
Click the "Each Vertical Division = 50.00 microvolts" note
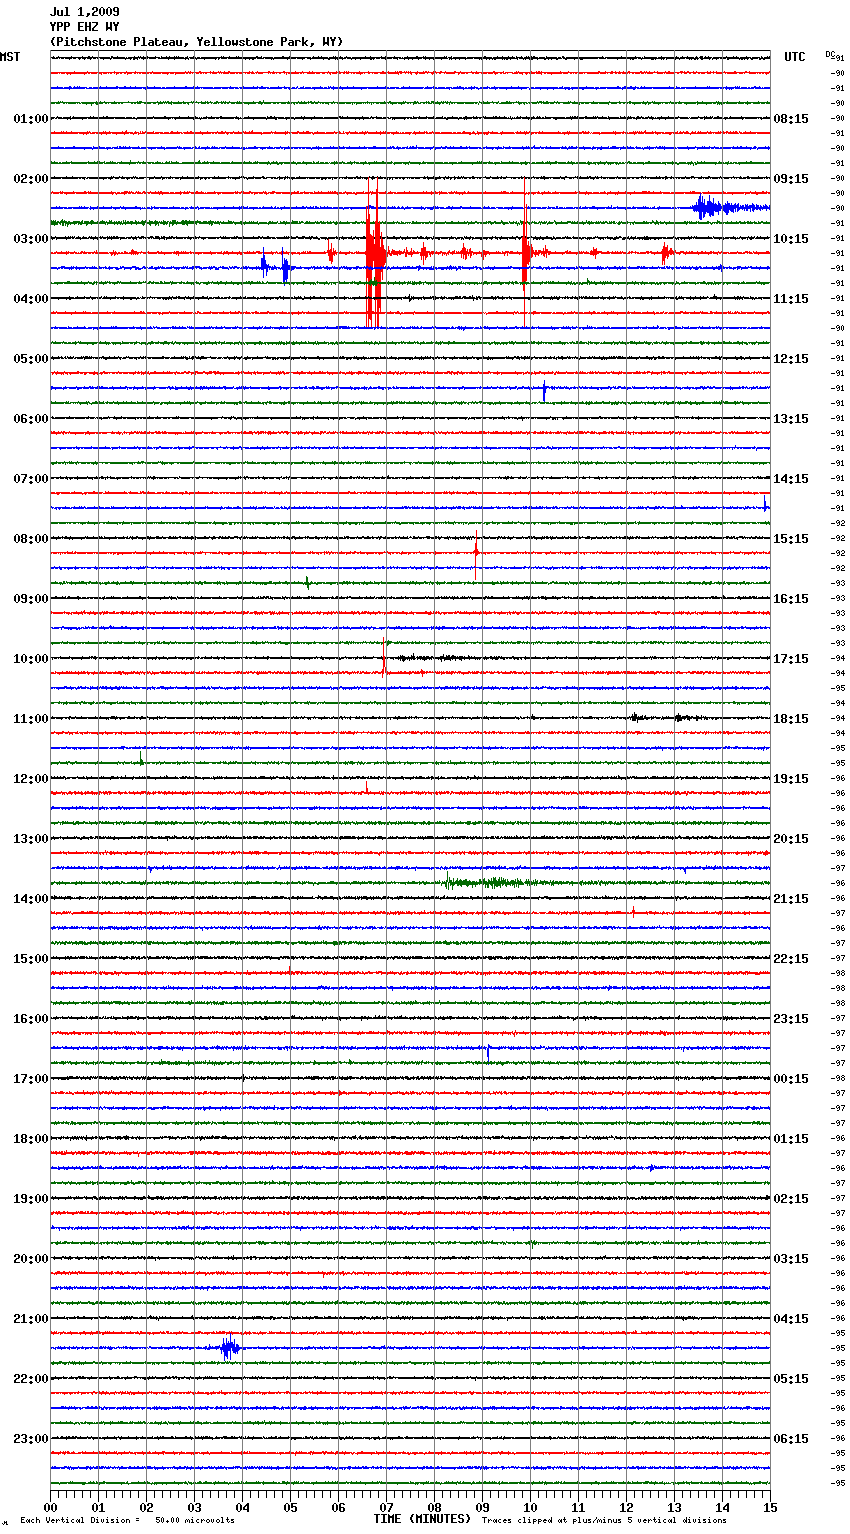click(127, 1520)
